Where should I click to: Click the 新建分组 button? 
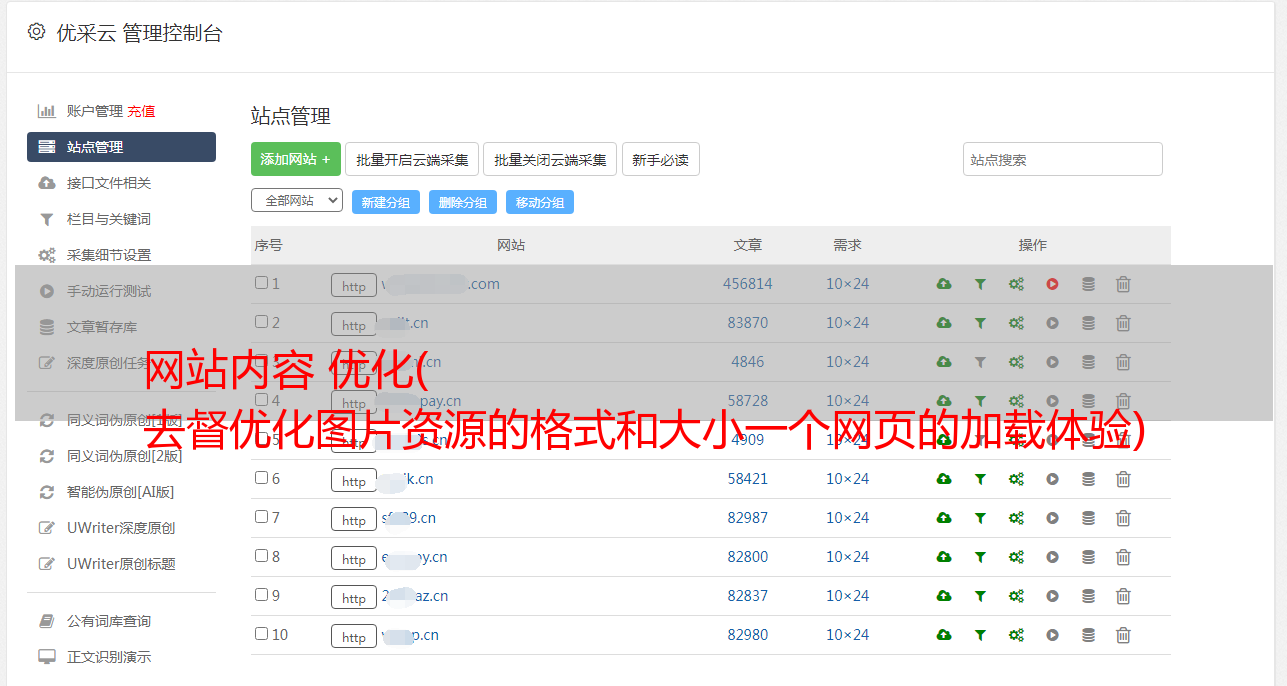(386, 202)
